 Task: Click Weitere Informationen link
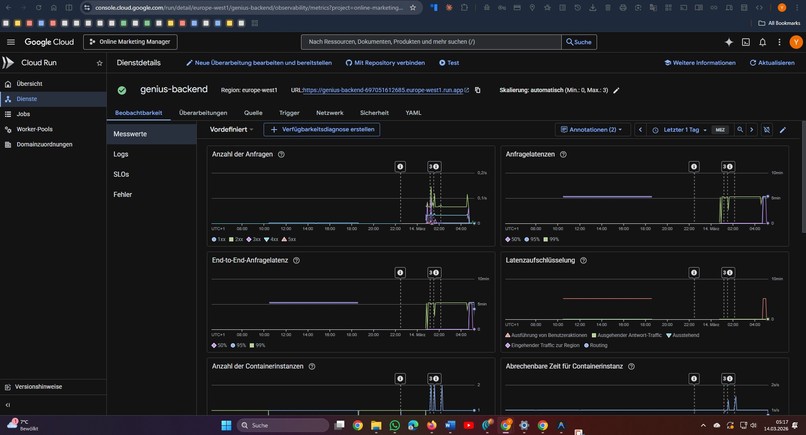(700, 63)
